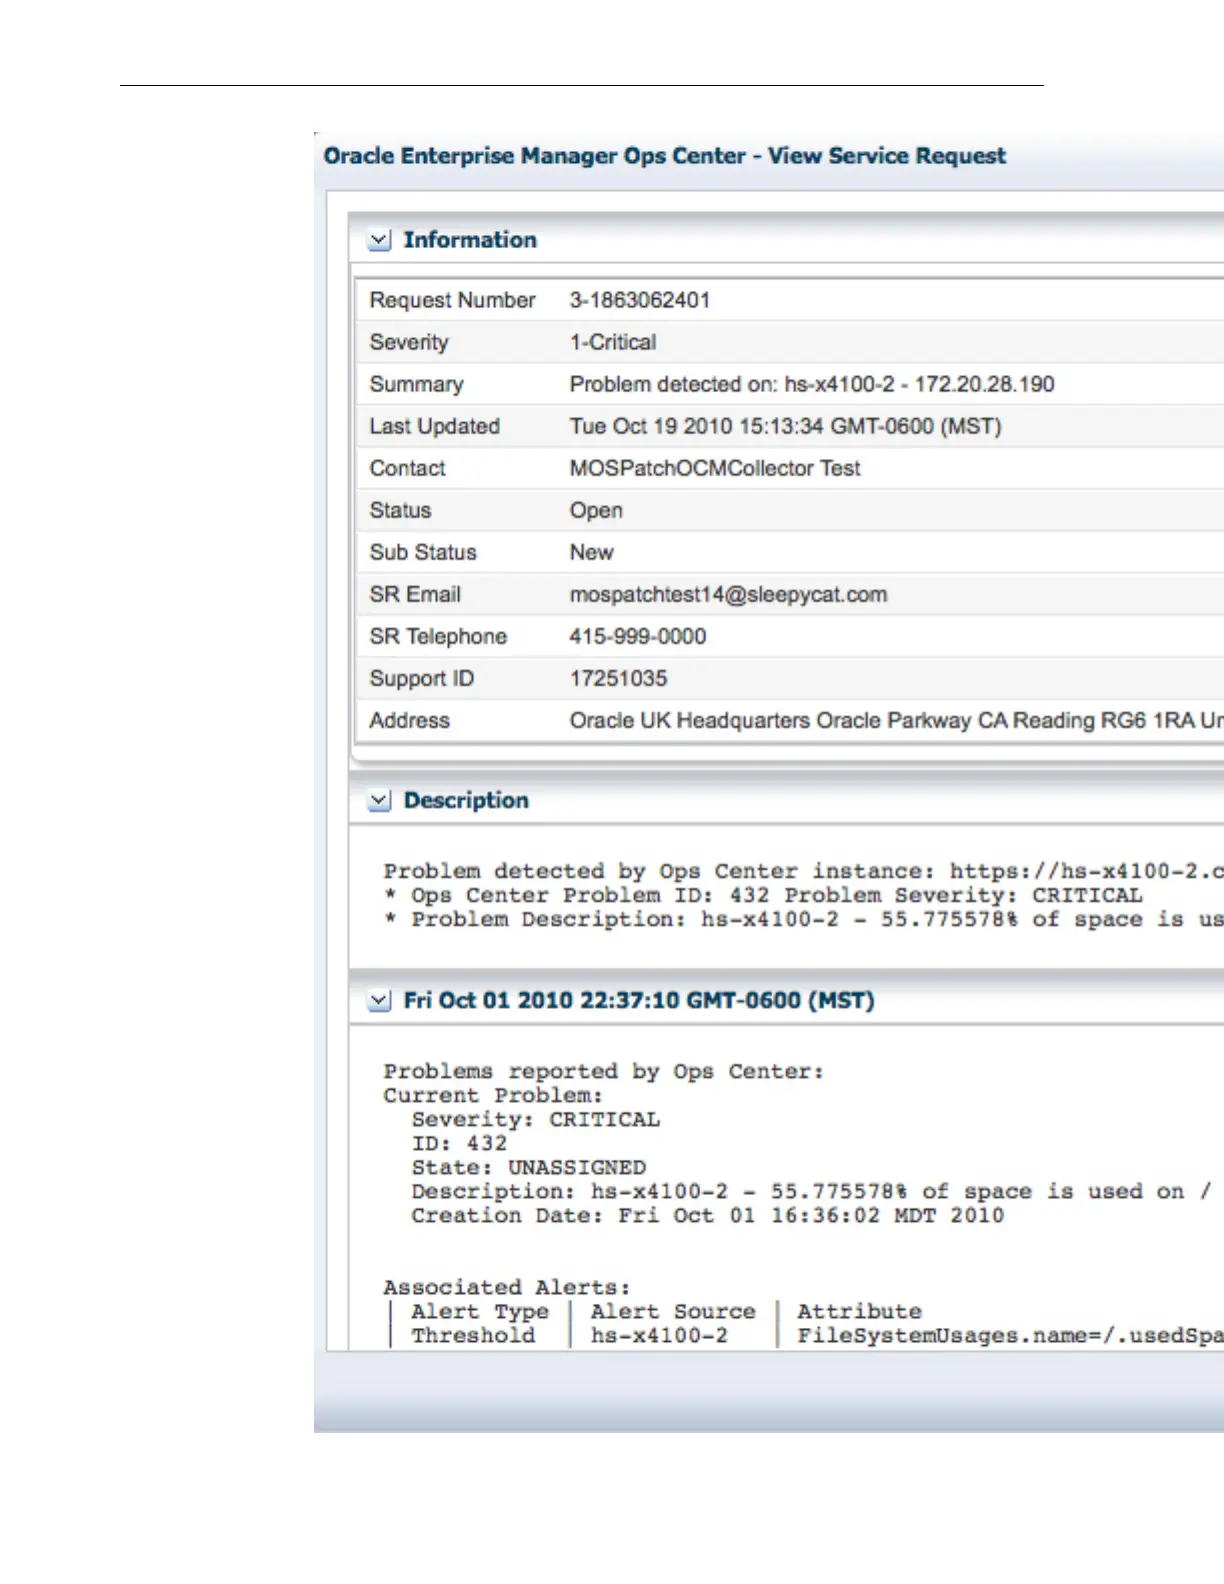Click the Last Updated label

click(x=434, y=426)
